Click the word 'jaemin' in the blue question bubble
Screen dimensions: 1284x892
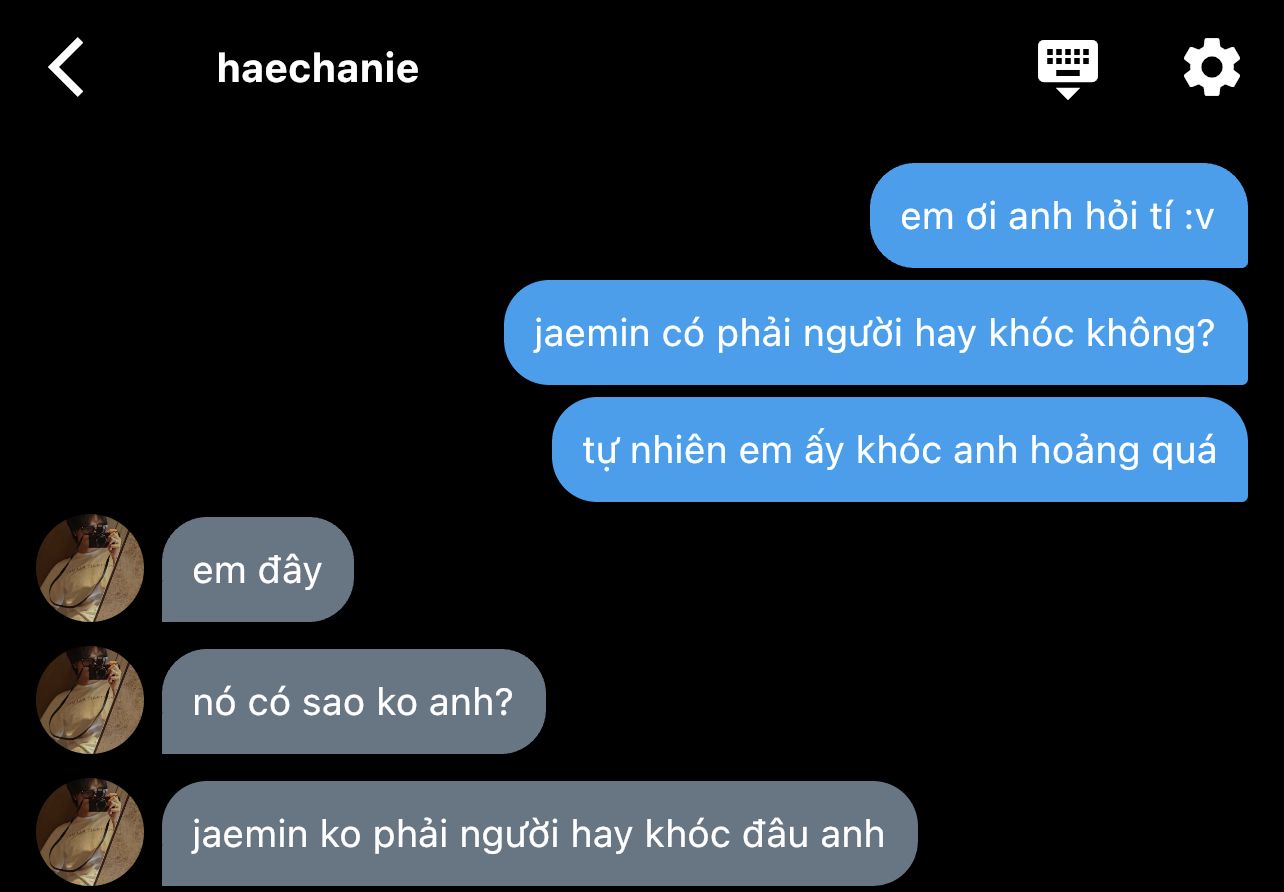point(592,333)
